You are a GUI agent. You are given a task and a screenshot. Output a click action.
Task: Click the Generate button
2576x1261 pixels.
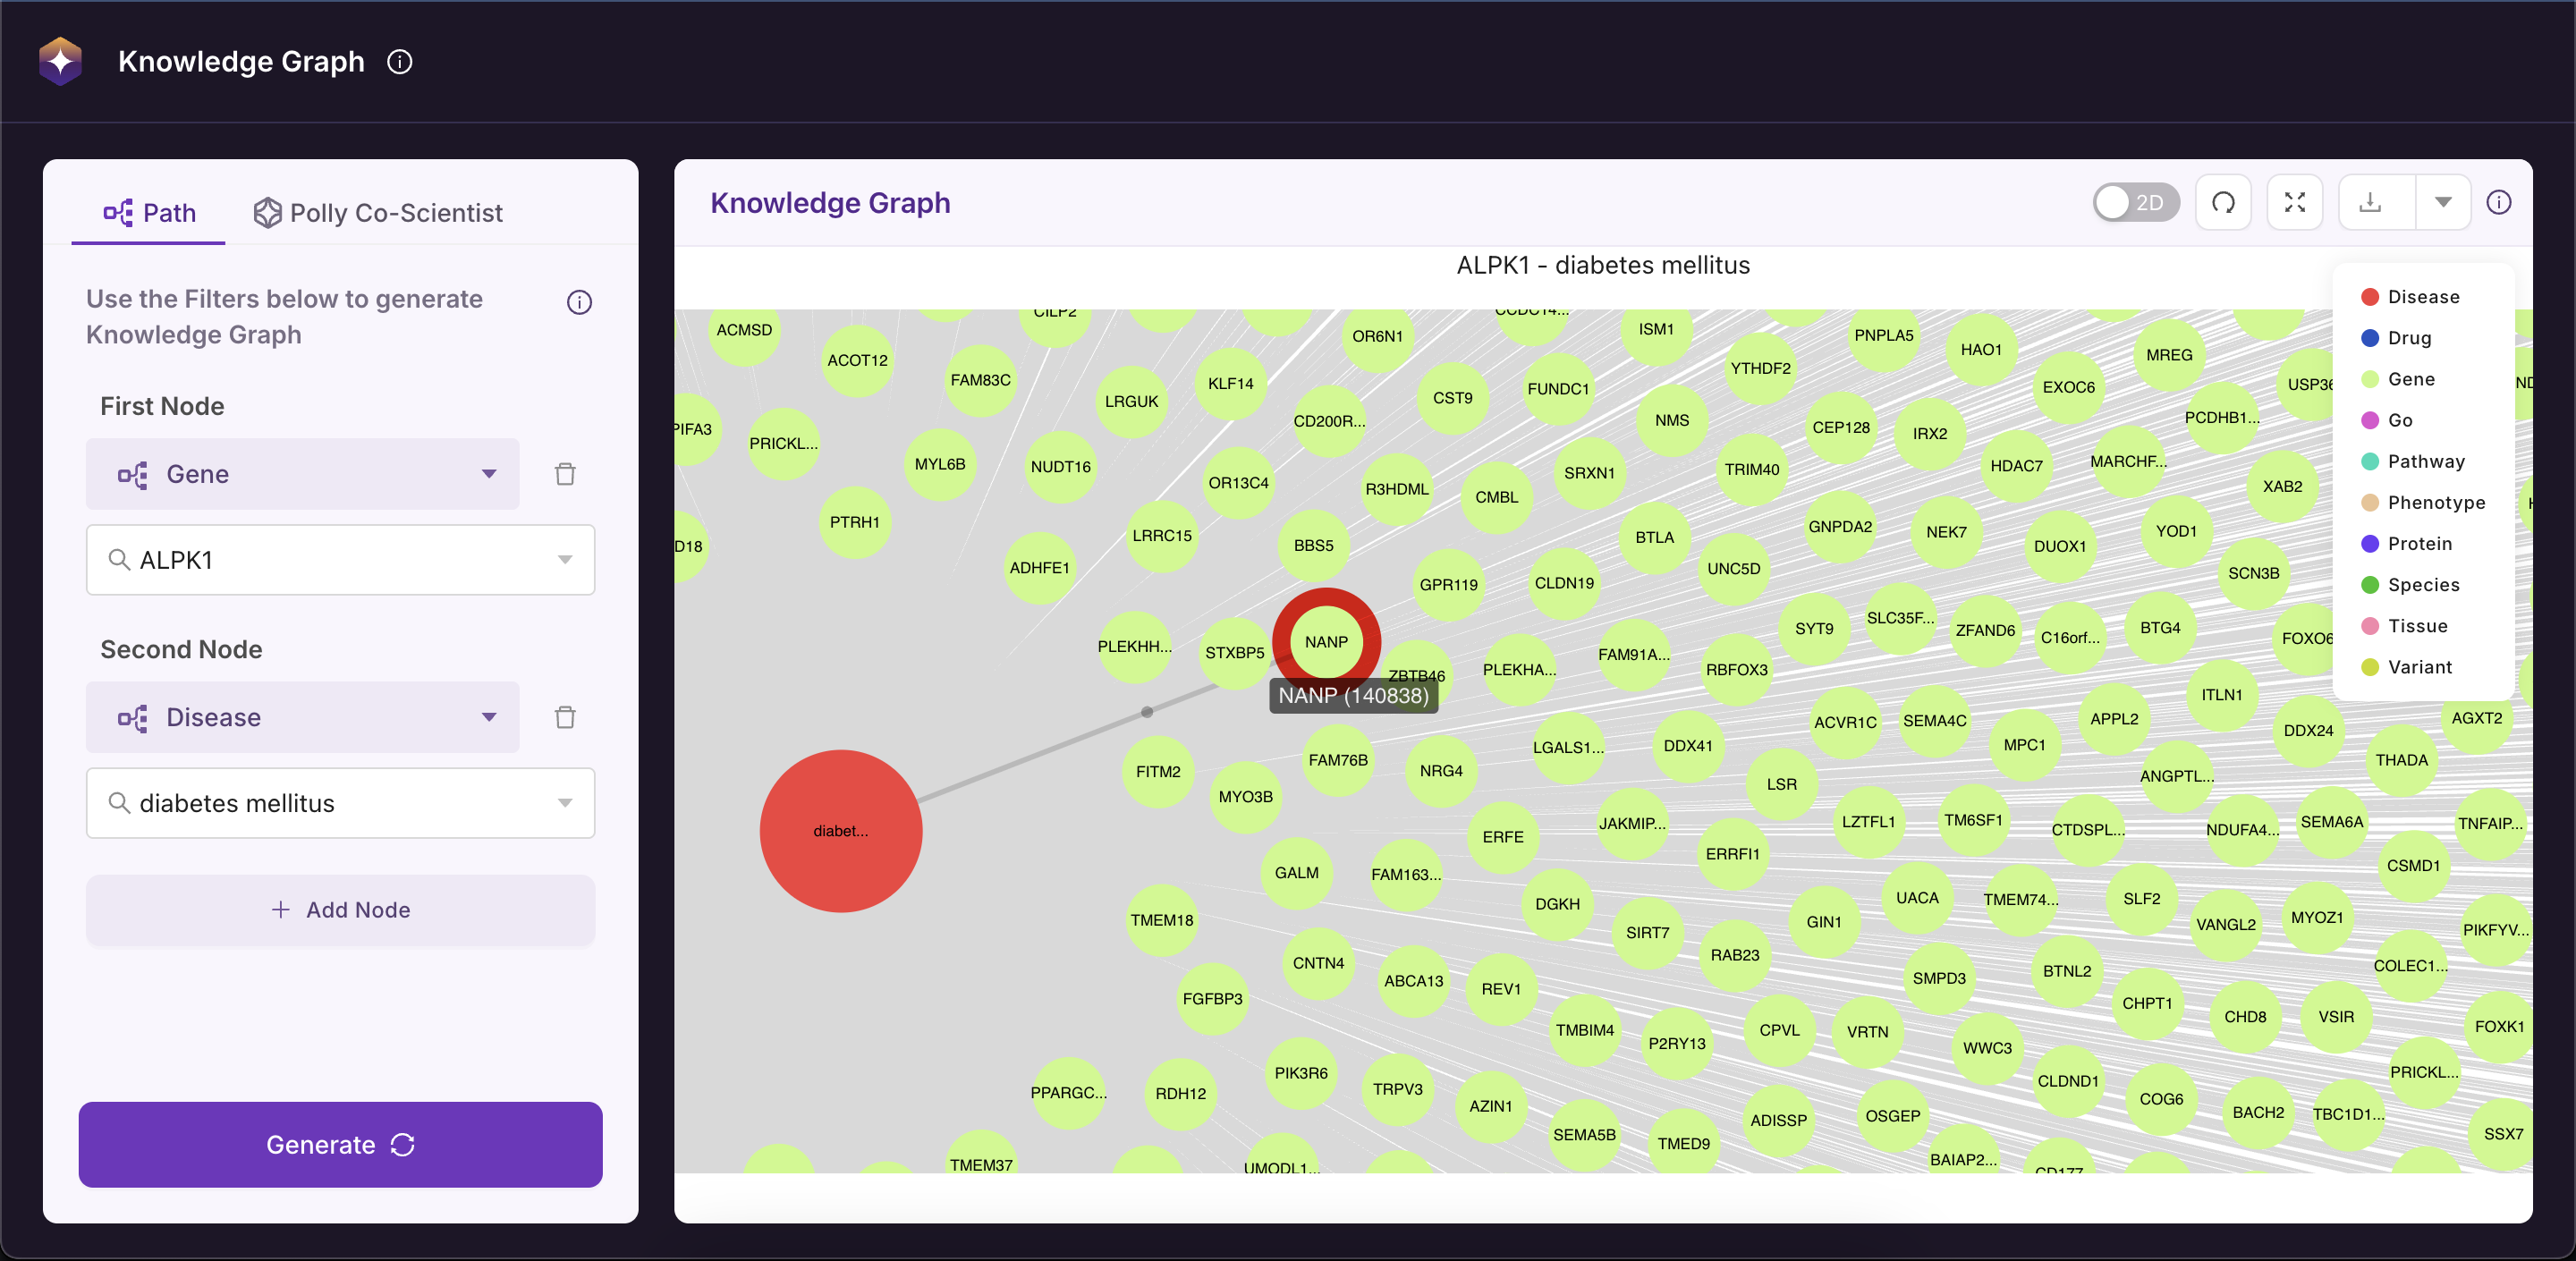340,1145
